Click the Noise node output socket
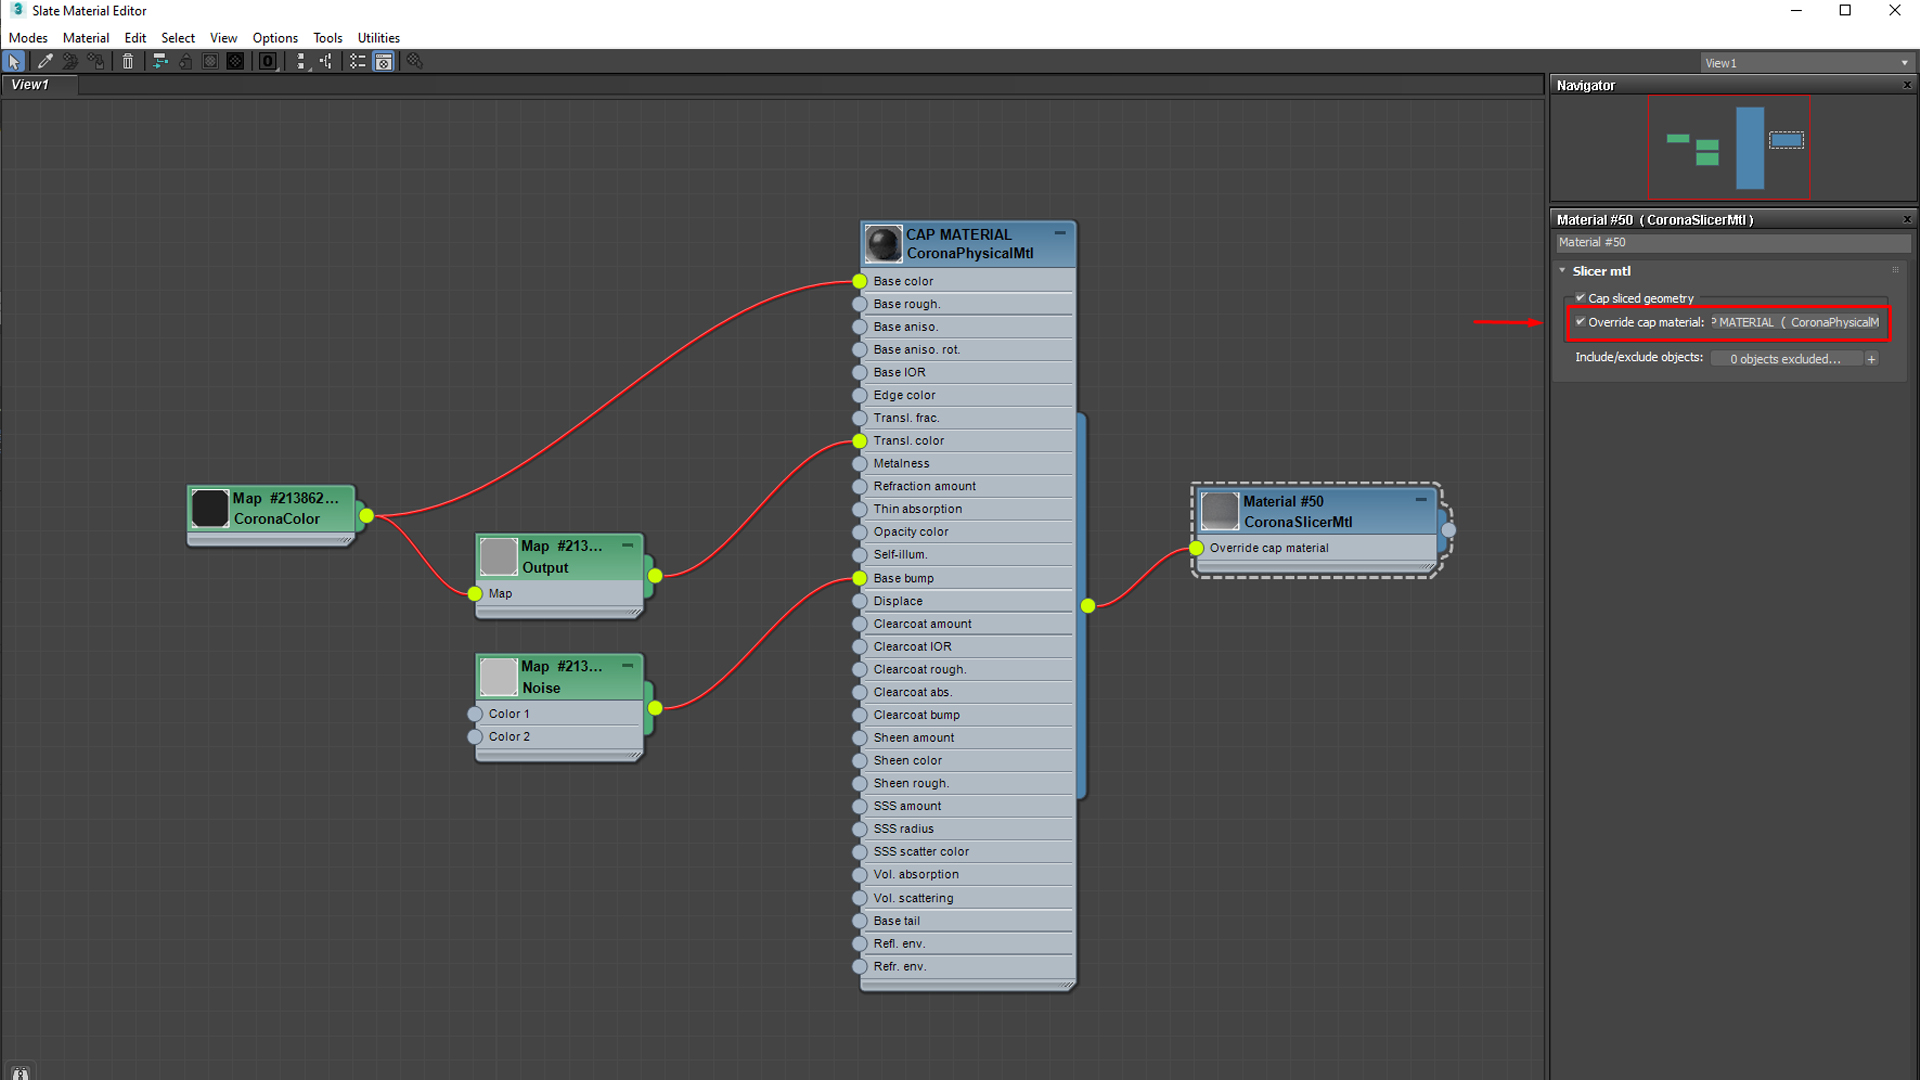The image size is (1920, 1080). click(655, 708)
